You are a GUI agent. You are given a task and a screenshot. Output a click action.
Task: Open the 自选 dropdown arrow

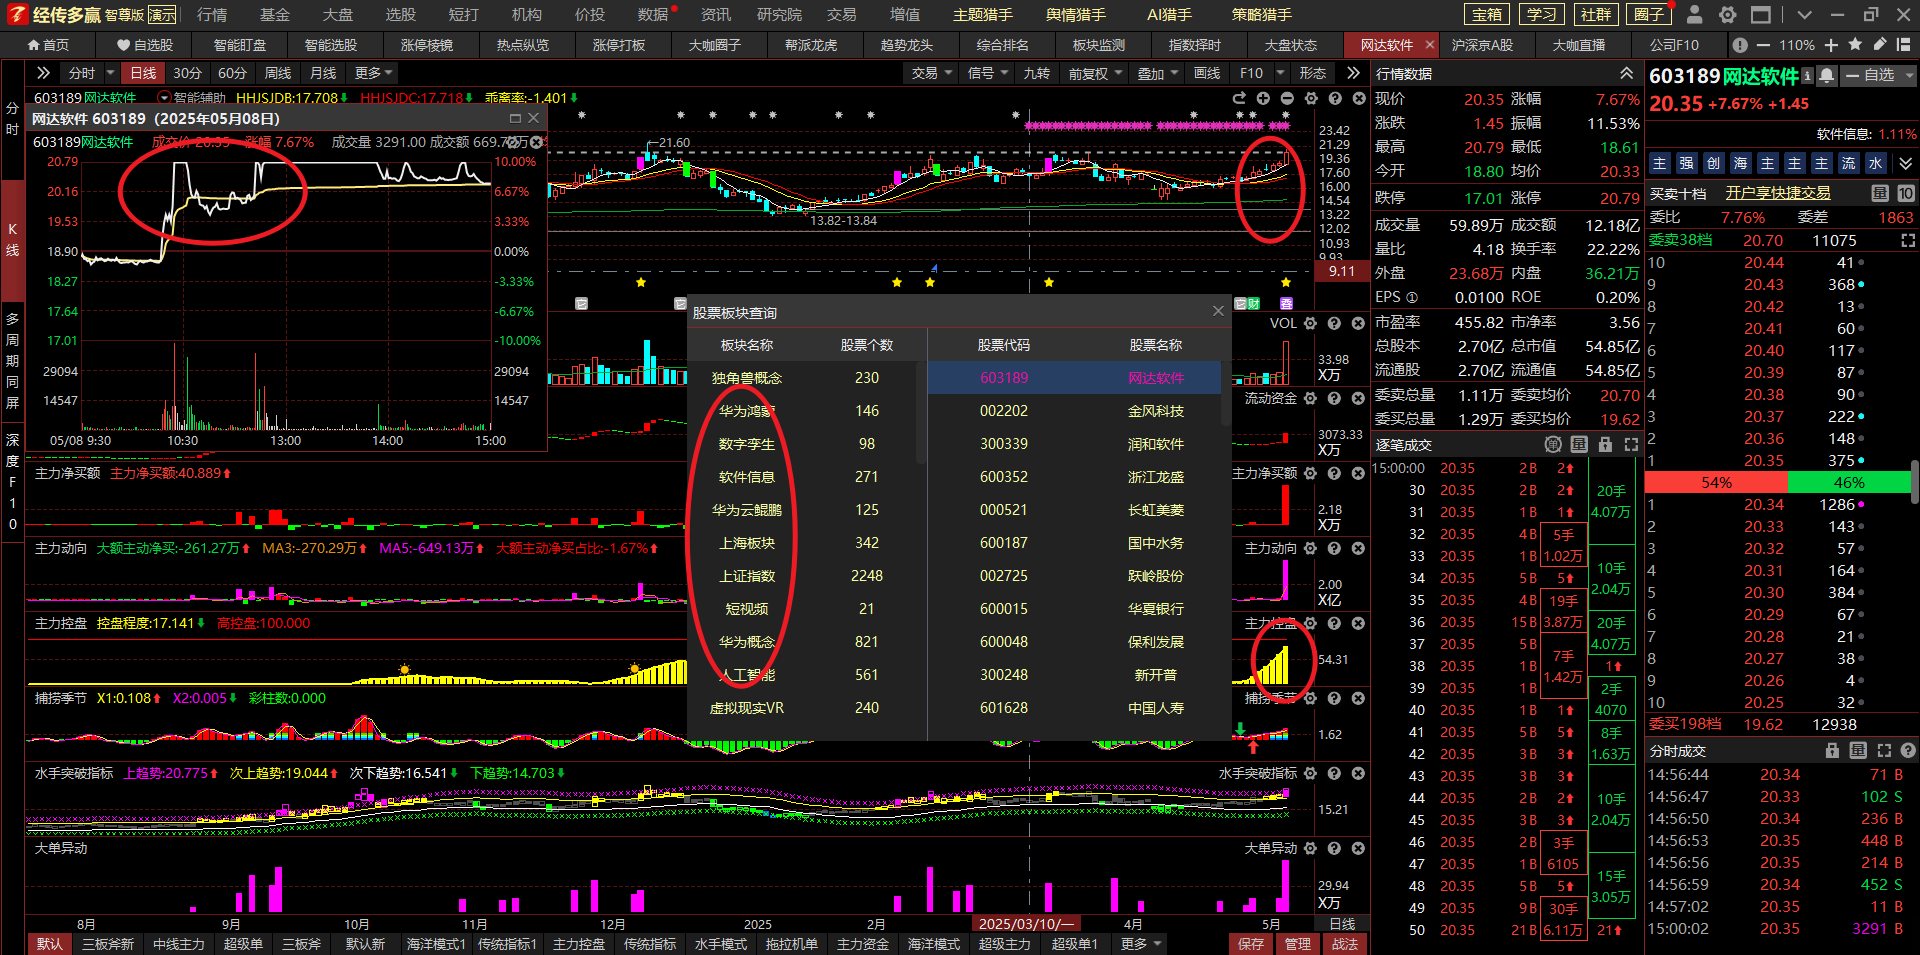1909,76
